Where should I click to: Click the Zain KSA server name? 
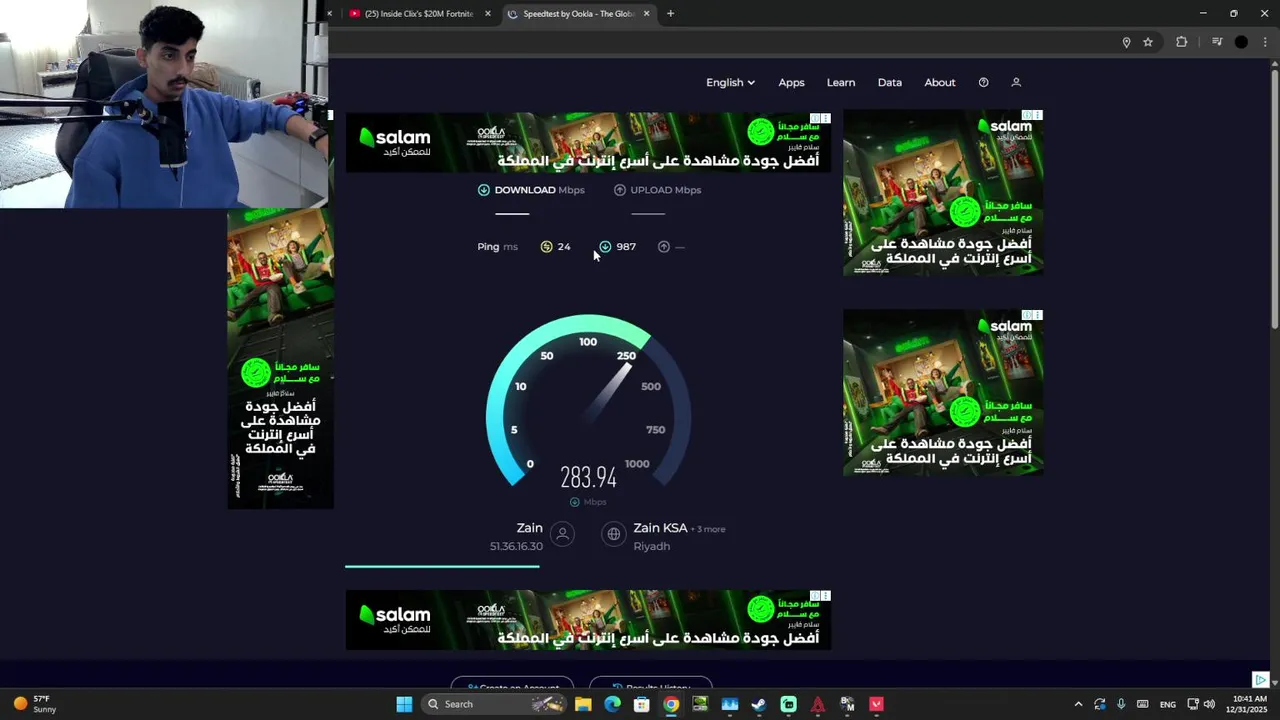pos(660,528)
